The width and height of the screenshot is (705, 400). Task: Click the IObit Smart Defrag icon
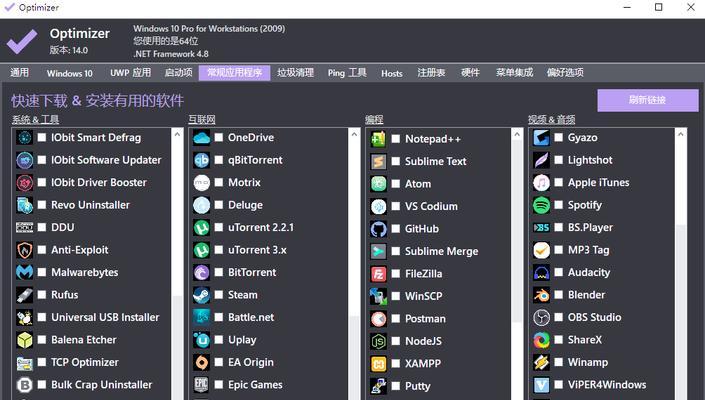(24, 138)
